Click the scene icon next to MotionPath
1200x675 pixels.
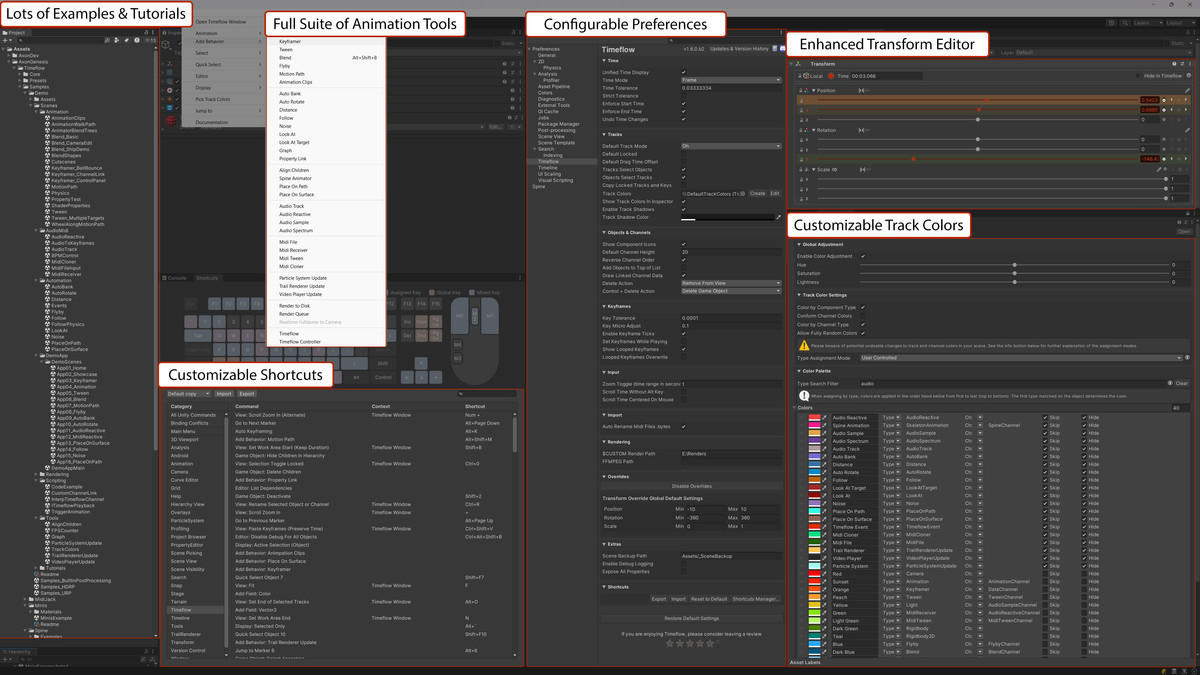click(48, 187)
